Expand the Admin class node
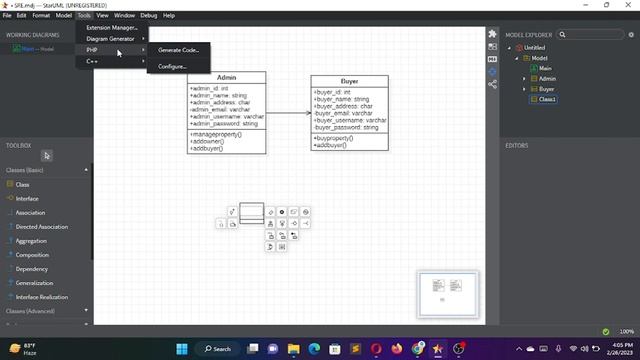The image size is (640, 360). coord(524,79)
